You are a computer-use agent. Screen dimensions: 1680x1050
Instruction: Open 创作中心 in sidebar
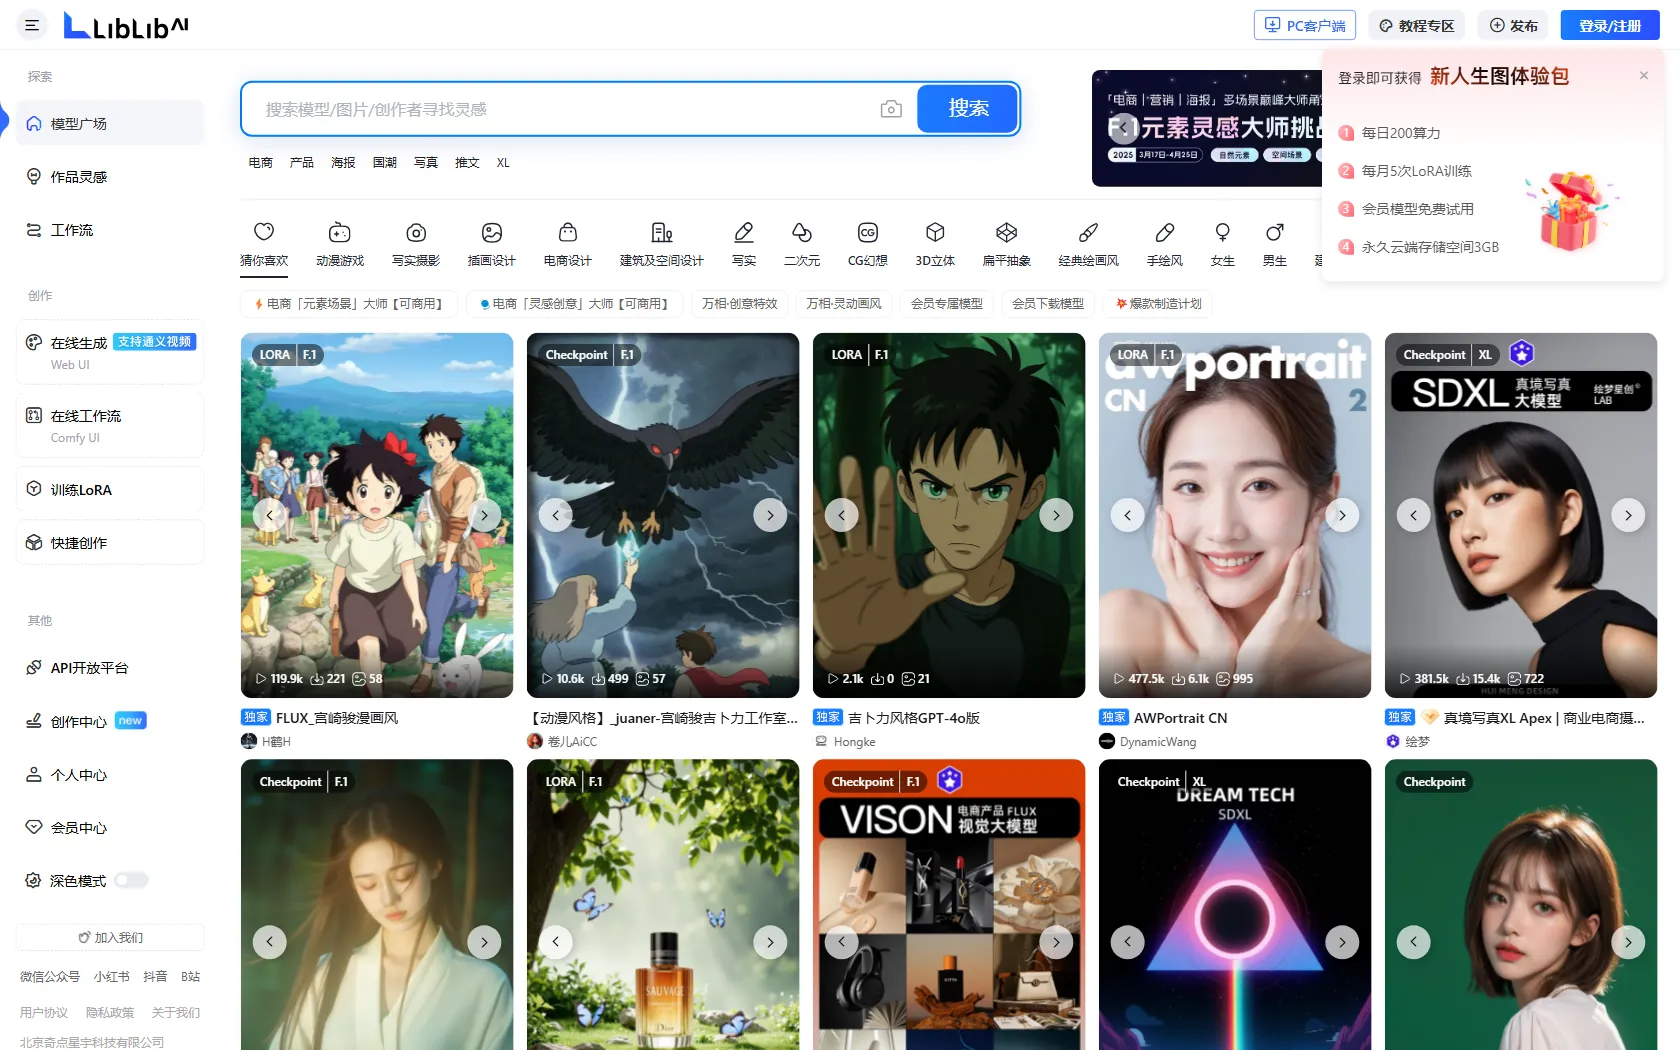coord(110,721)
